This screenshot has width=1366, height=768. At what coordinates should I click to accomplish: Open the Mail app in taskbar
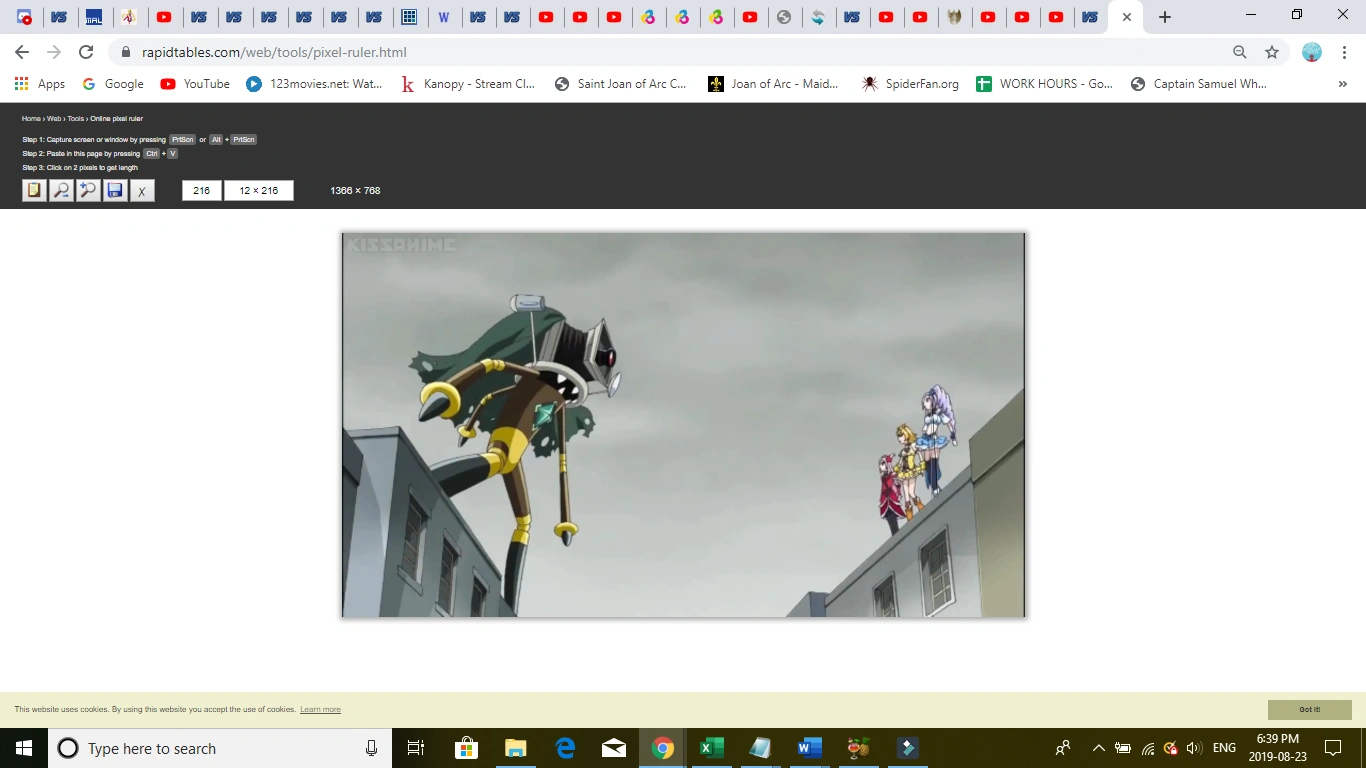pyautogui.click(x=614, y=748)
